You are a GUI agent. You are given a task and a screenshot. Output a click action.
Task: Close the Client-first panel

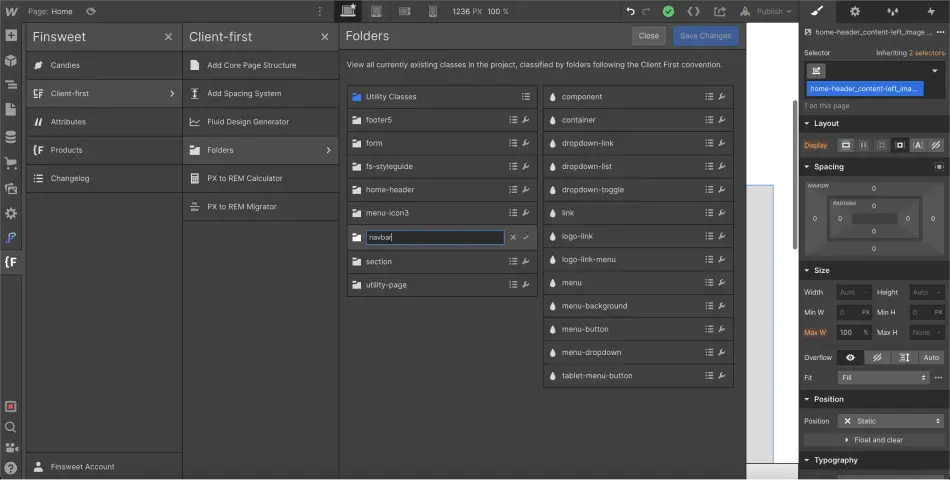(x=325, y=37)
